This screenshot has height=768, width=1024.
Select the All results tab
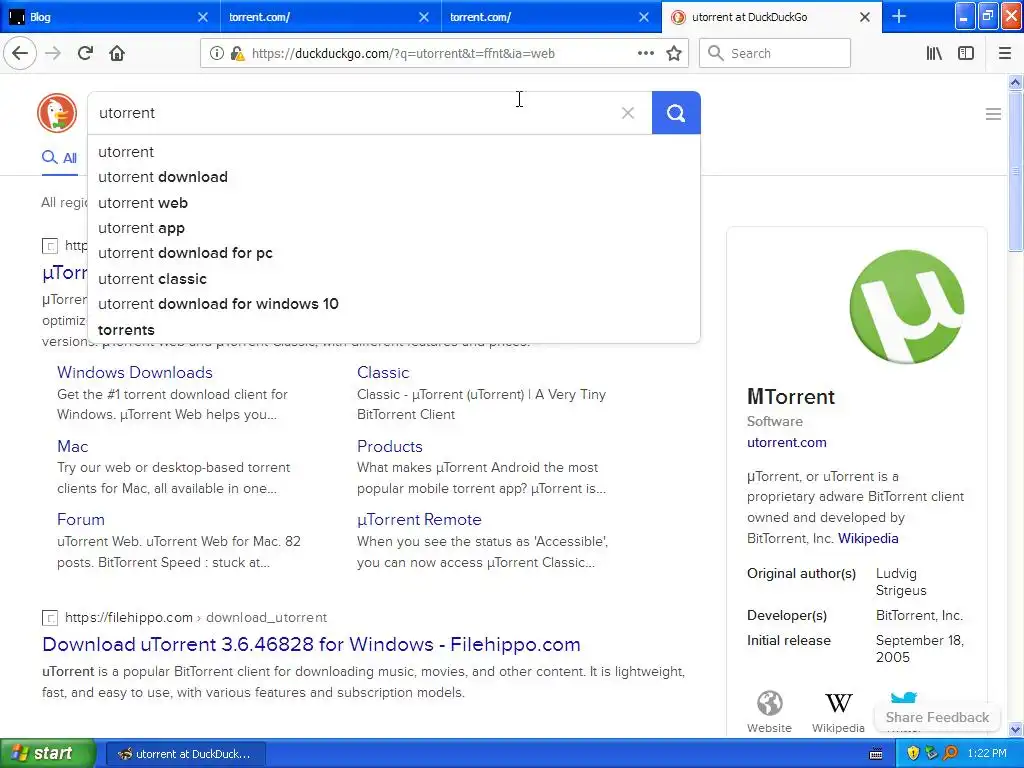click(59, 158)
